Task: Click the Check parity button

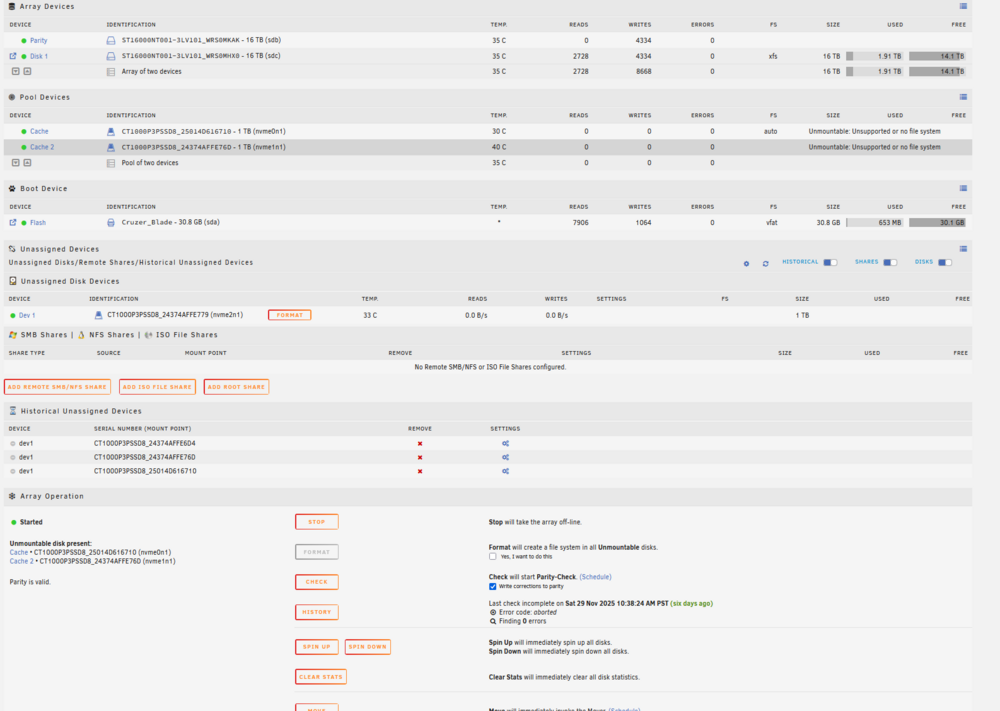Action: [317, 582]
